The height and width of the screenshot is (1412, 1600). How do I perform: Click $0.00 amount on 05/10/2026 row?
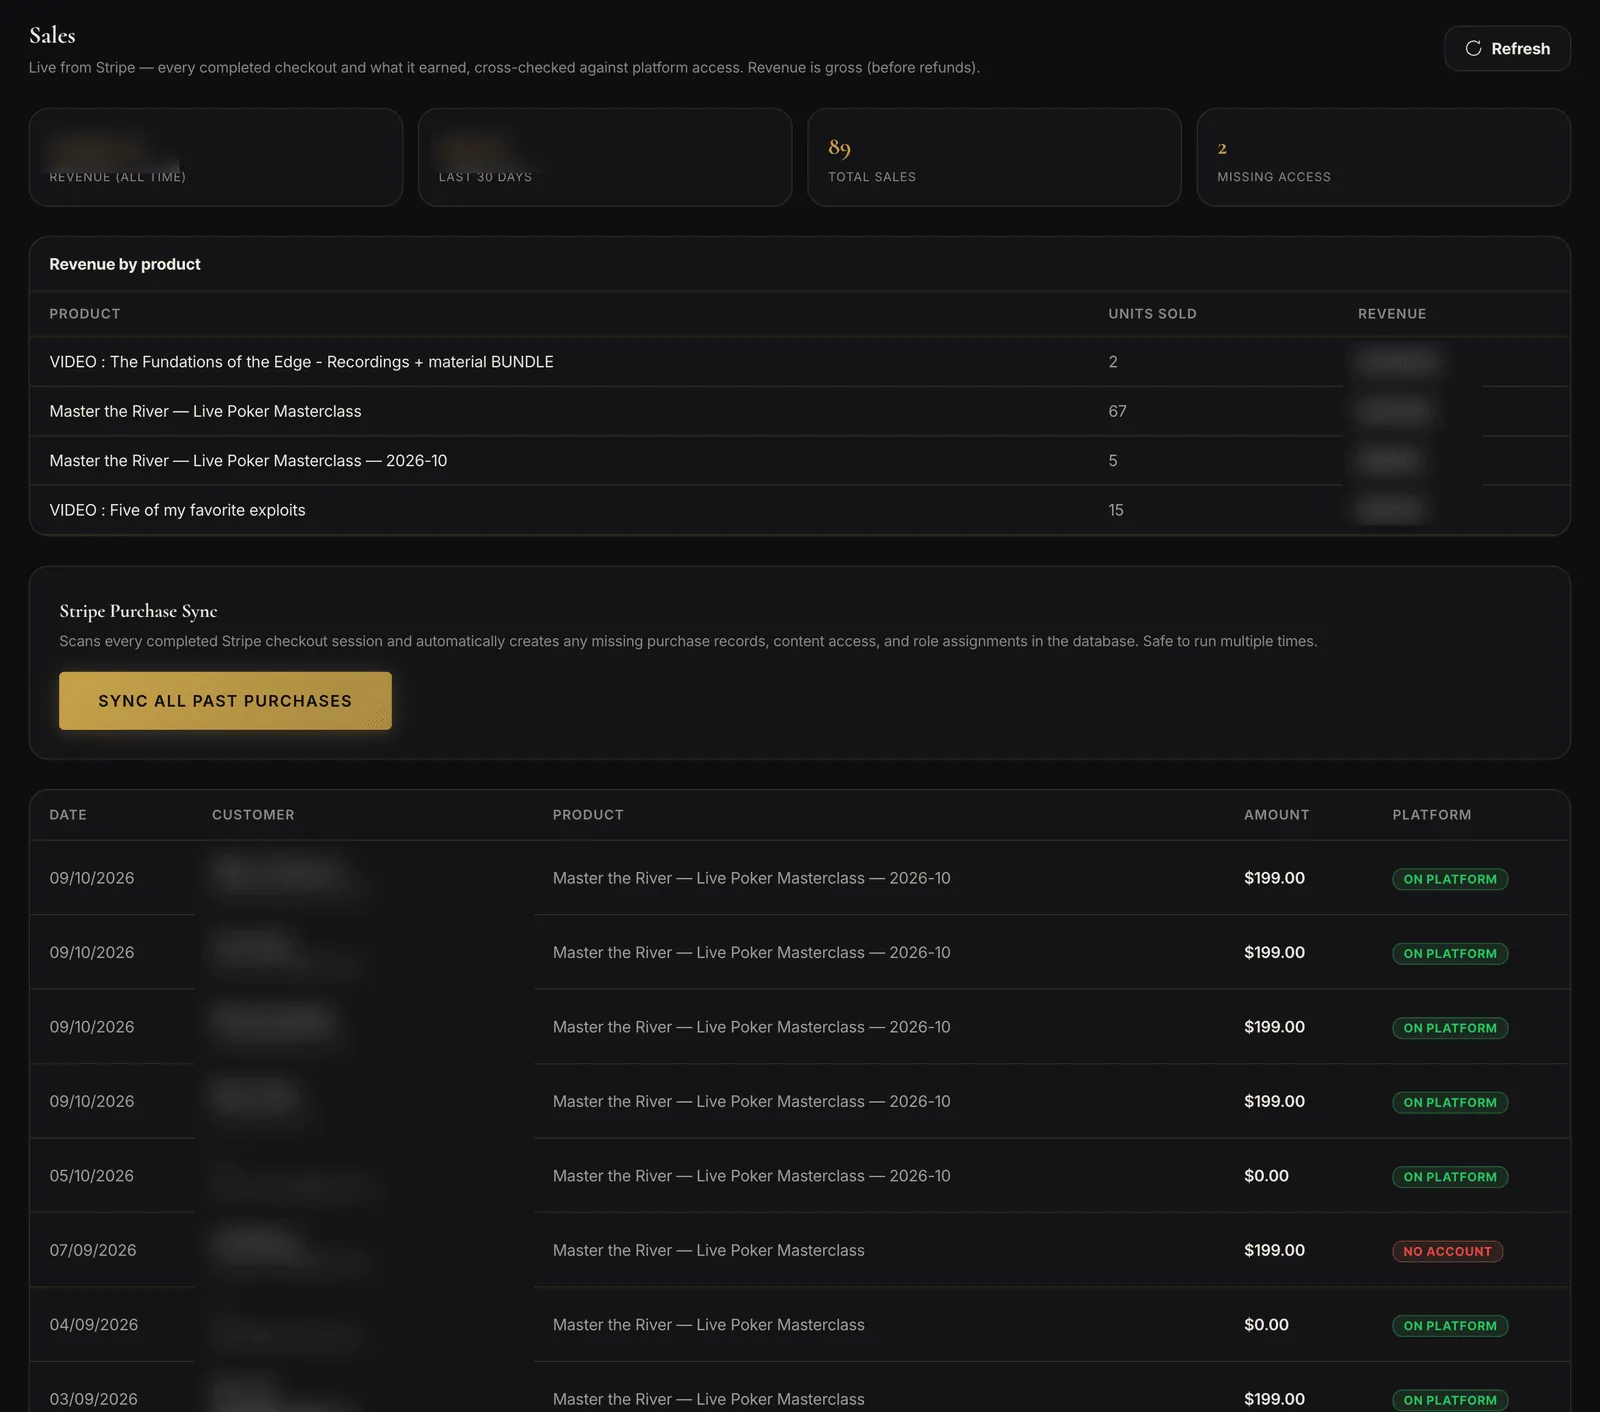pos(1266,1176)
